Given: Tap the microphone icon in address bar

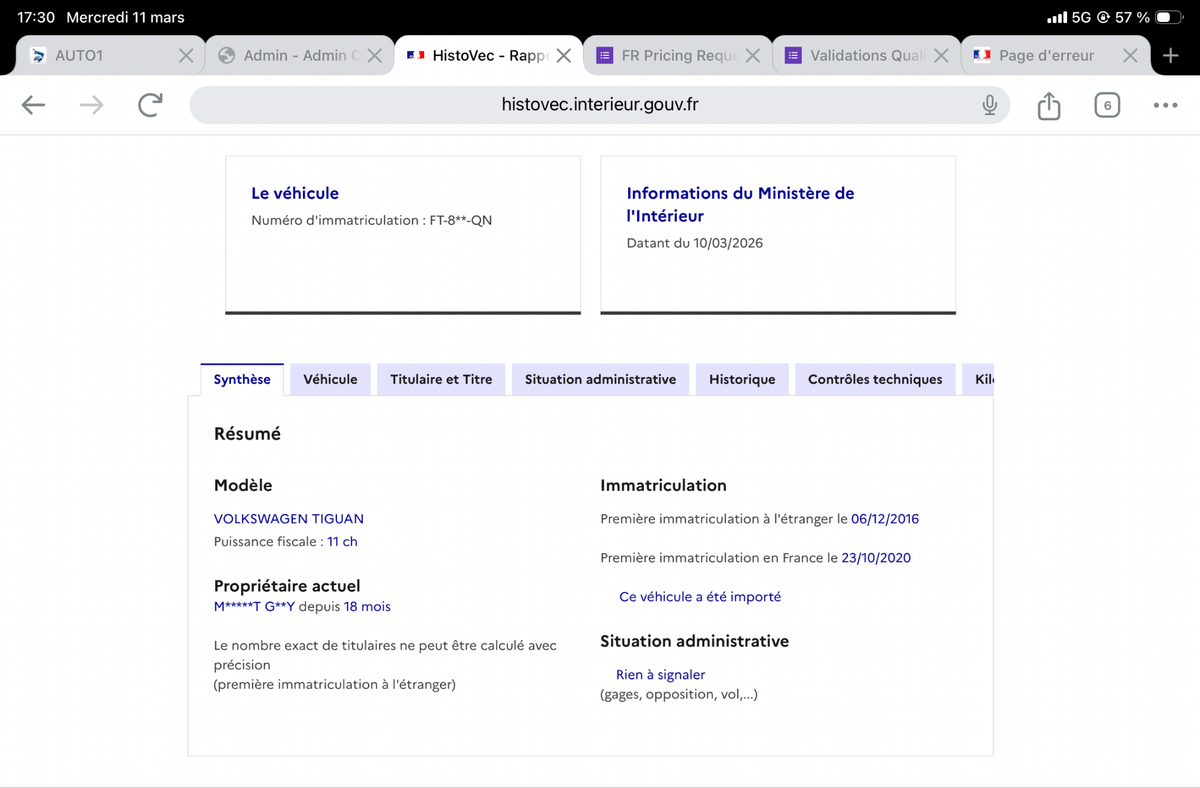Looking at the screenshot, I should [x=989, y=105].
